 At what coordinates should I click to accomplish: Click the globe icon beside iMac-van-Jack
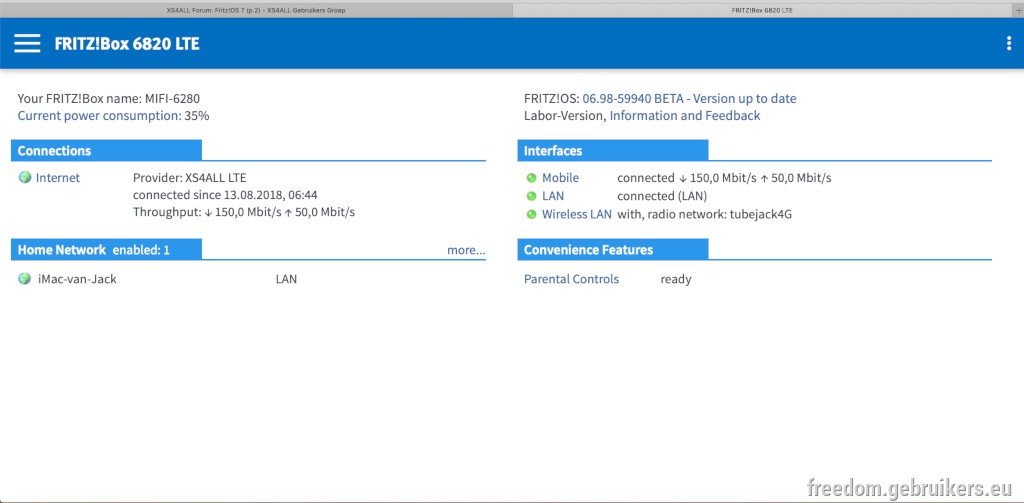pos(25,279)
